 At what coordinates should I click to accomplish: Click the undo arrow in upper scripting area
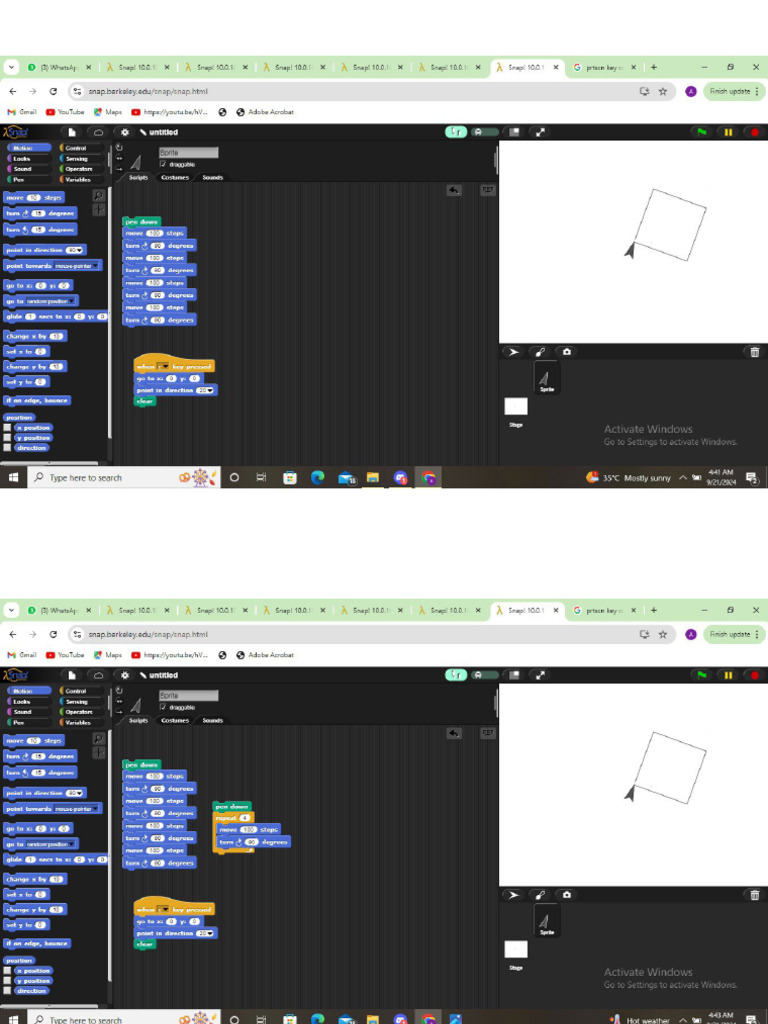click(454, 190)
